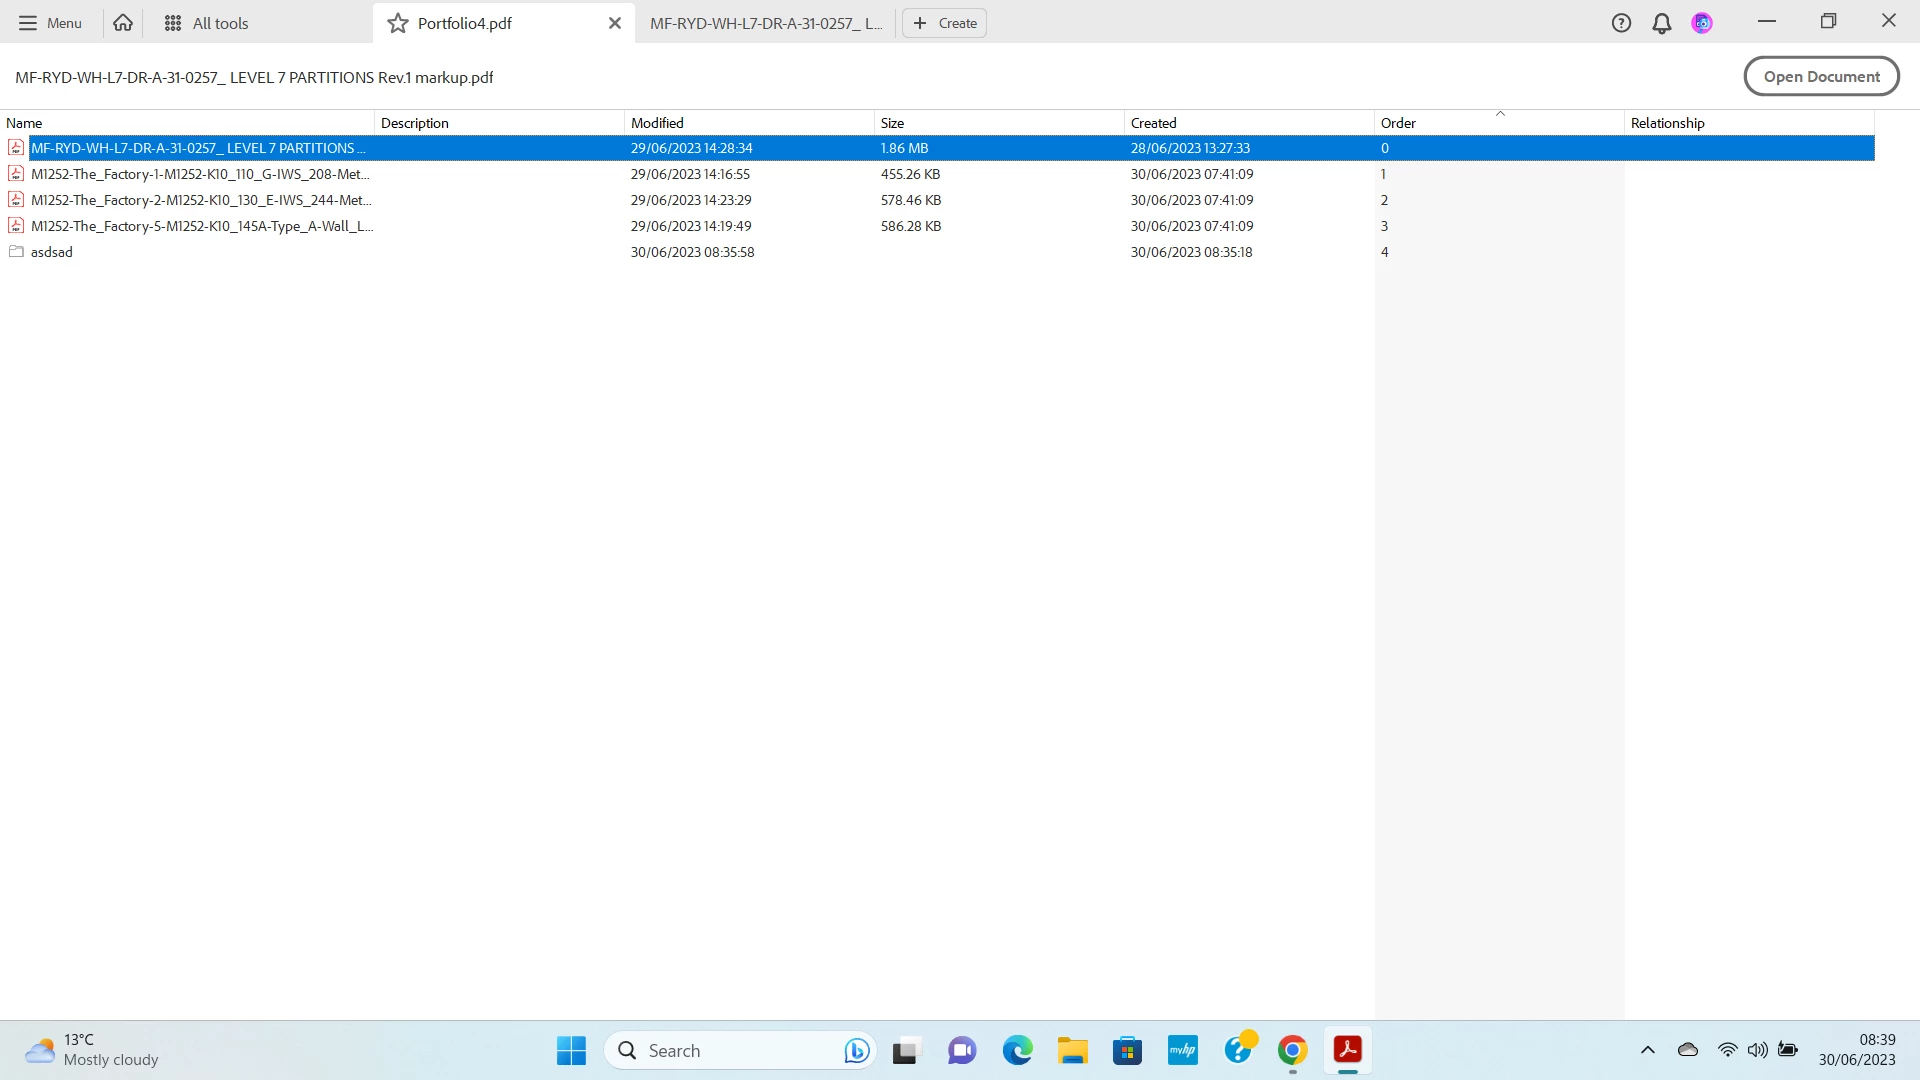Click the Create button
Image resolution: width=1920 pixels, height=1080 pixels.
944,23
